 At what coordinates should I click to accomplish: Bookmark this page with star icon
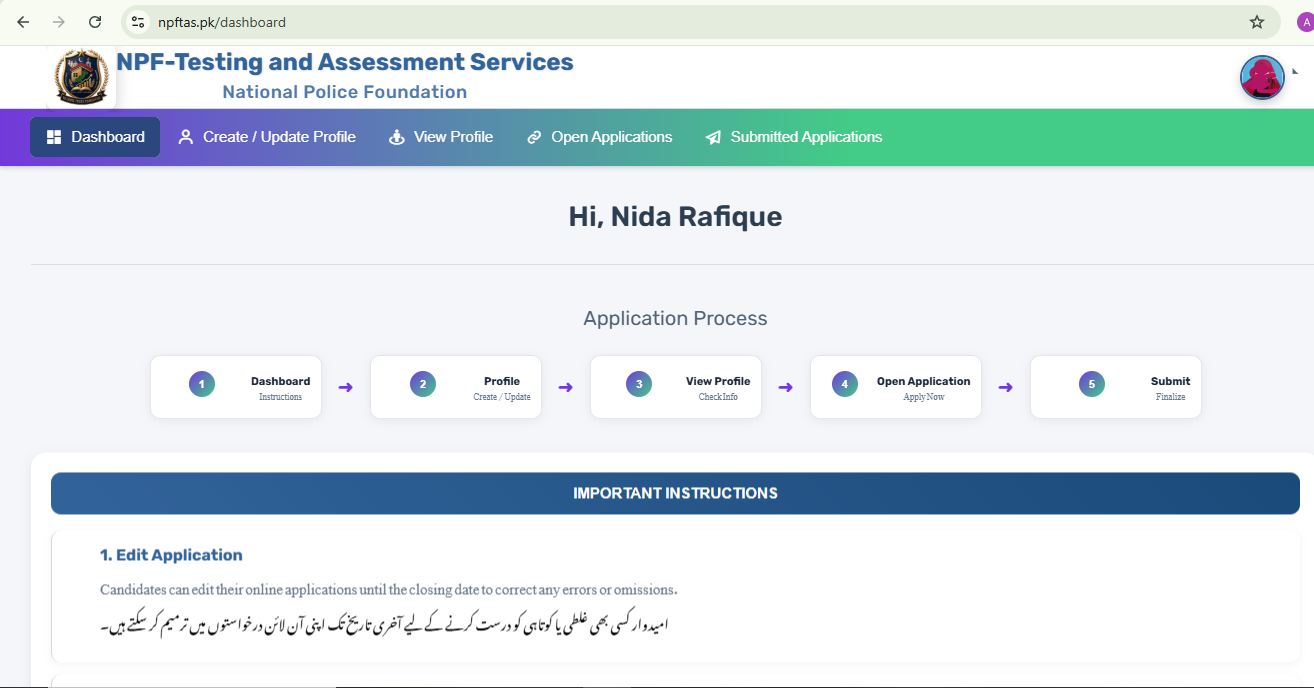pyautogui.click(x=1257, y=22)
